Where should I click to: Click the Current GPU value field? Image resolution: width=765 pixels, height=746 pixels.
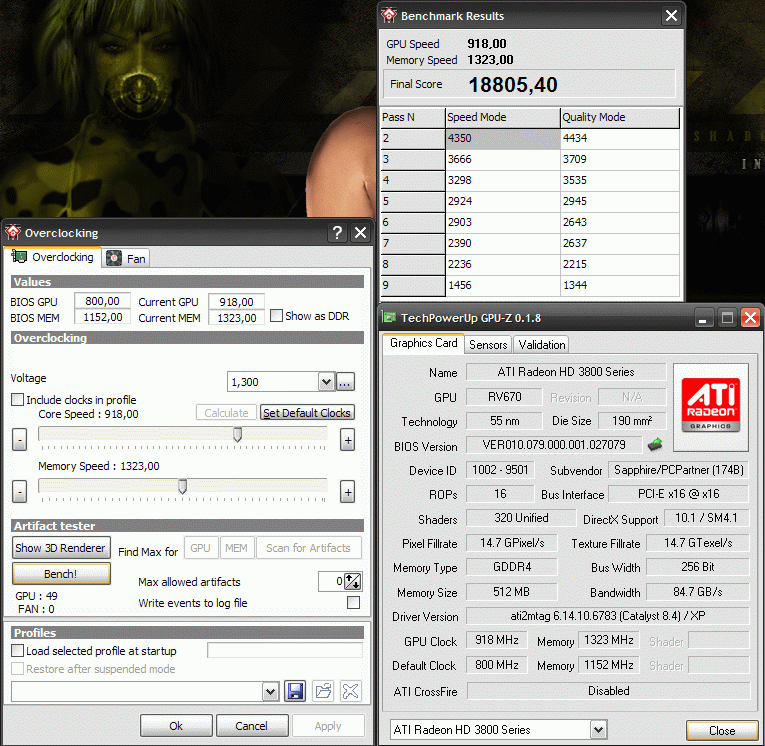(236, 302)
